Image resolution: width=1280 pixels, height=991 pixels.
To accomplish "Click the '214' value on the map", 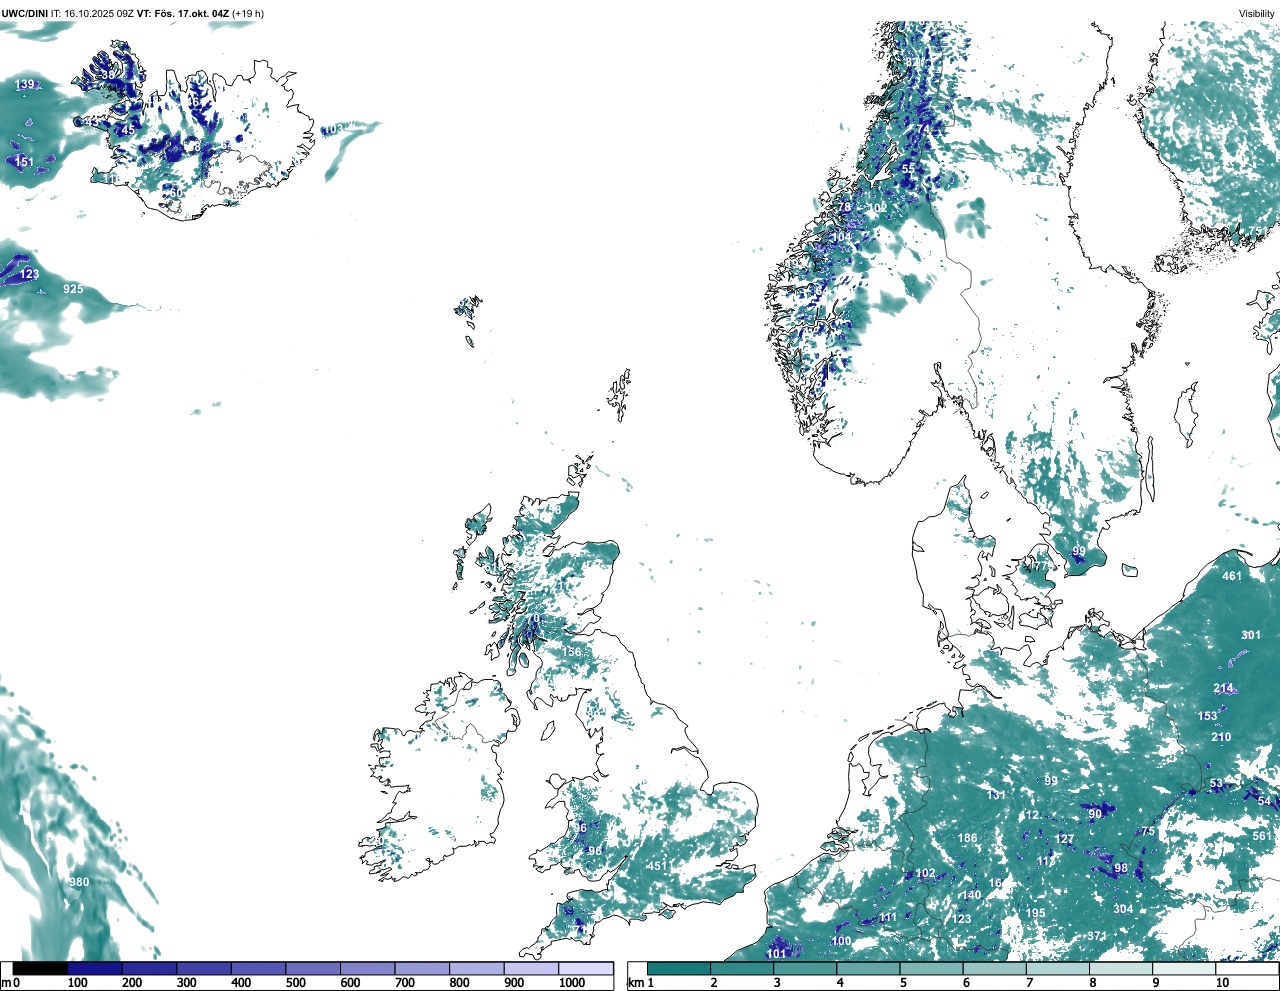I will pos(1223,688).
